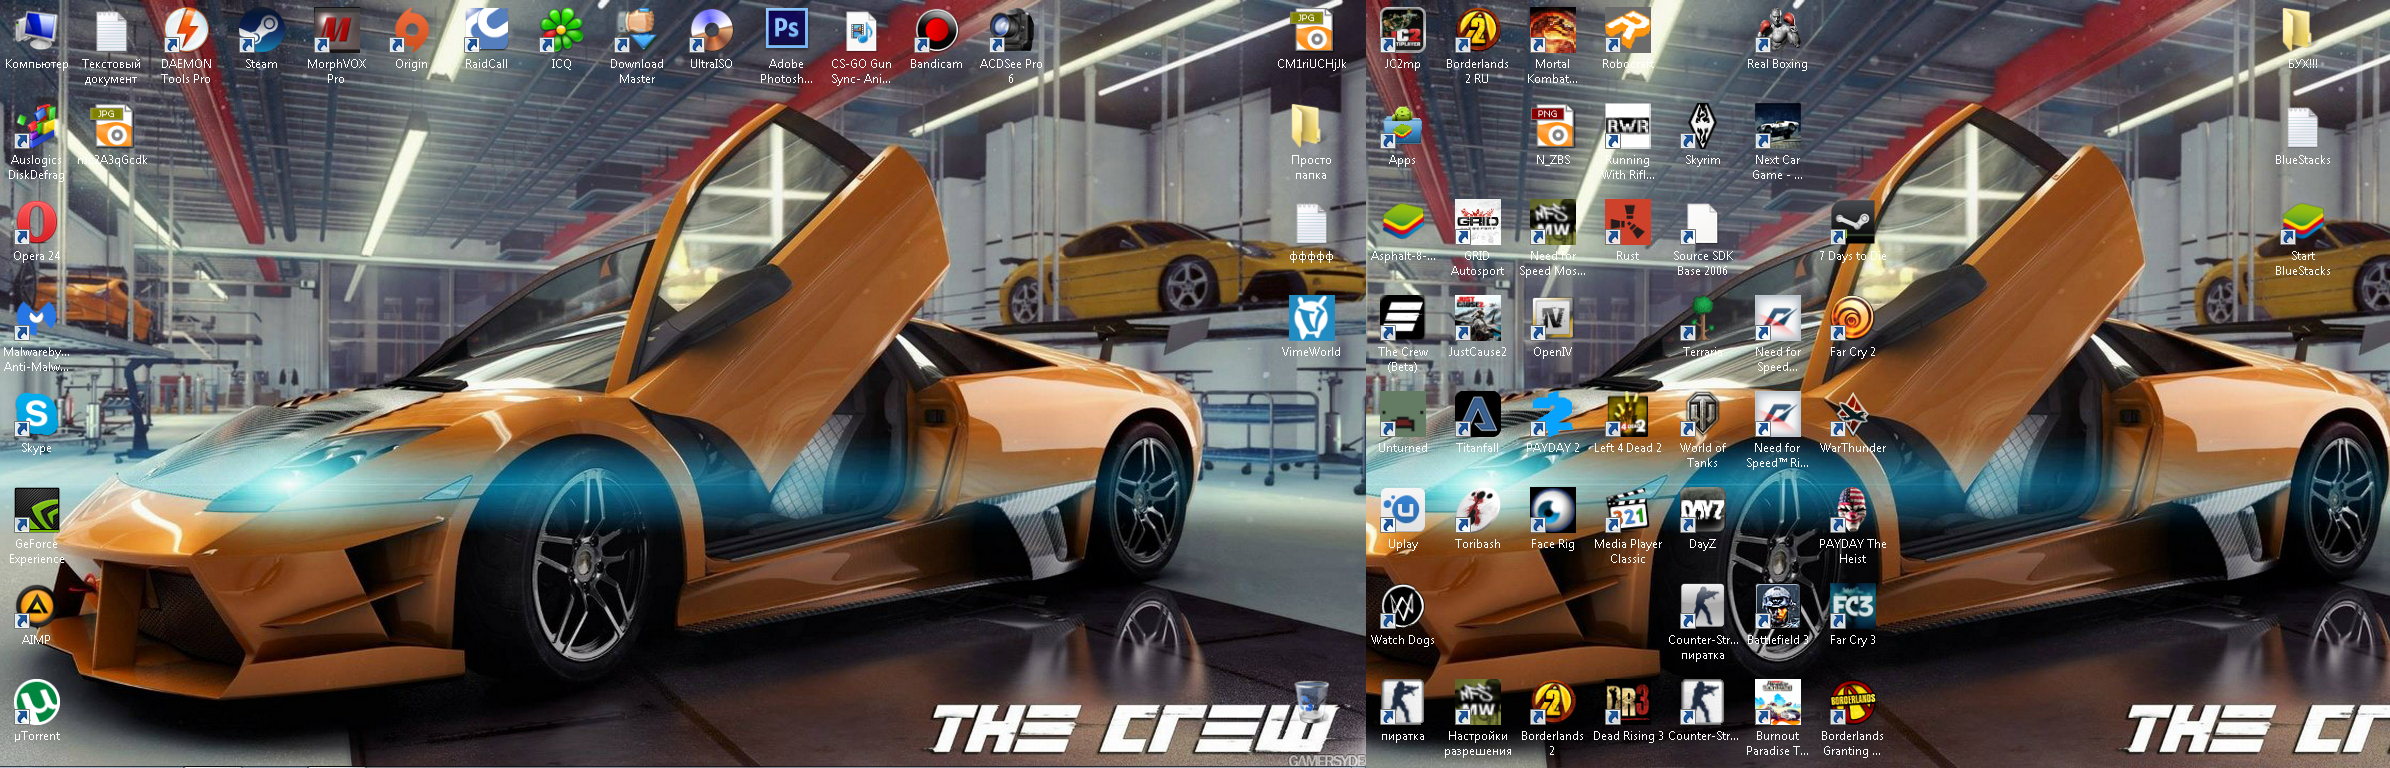Viewport: 2390px width, 768px height.
Task: Launch the Real Boxing game icon
Action: click(1777, 32)
